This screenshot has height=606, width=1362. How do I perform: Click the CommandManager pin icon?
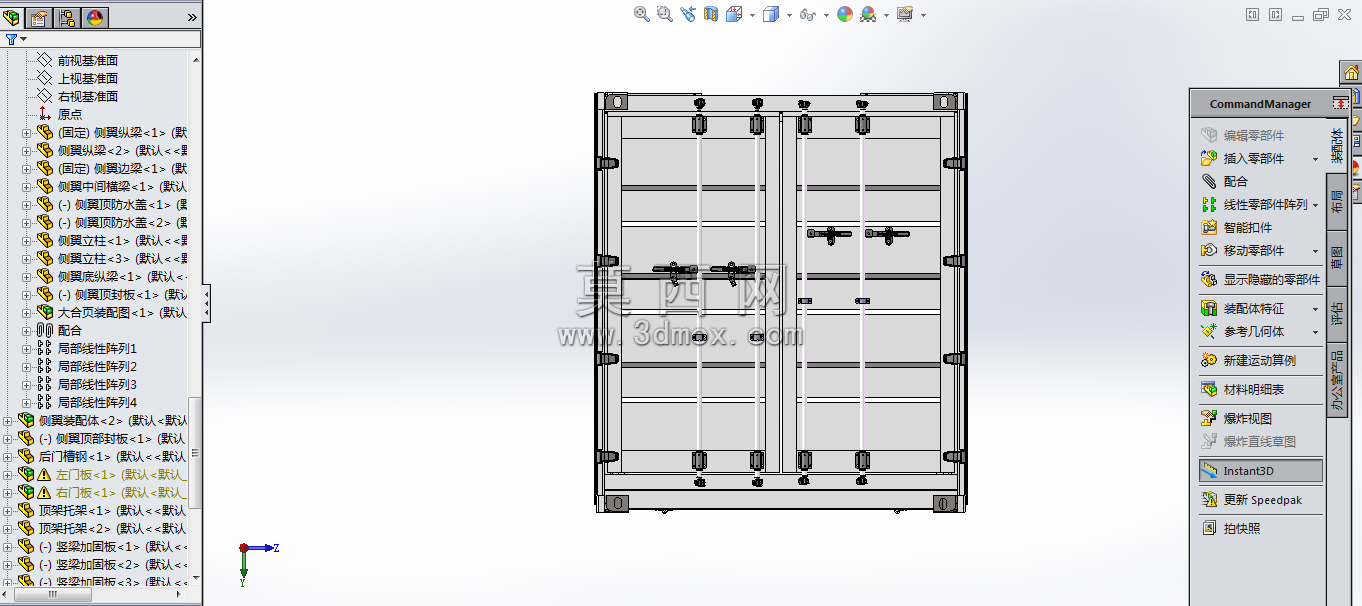point(1340,103)
